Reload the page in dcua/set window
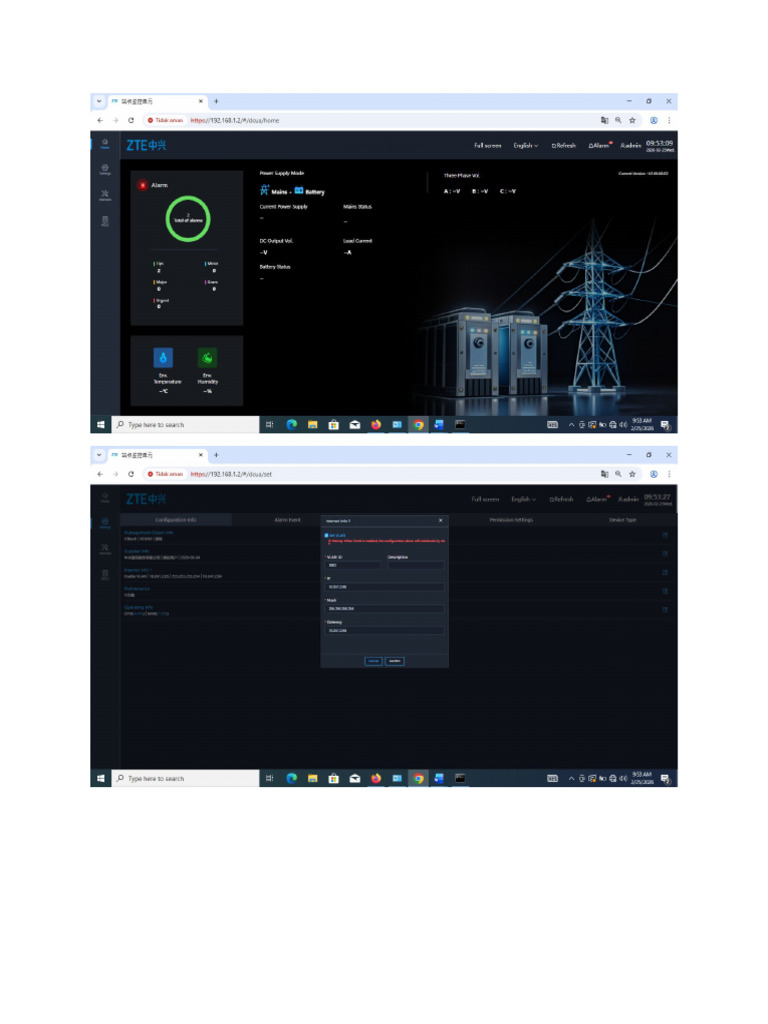This screenshot has height=1024, width=768. [x=131, y=474]
